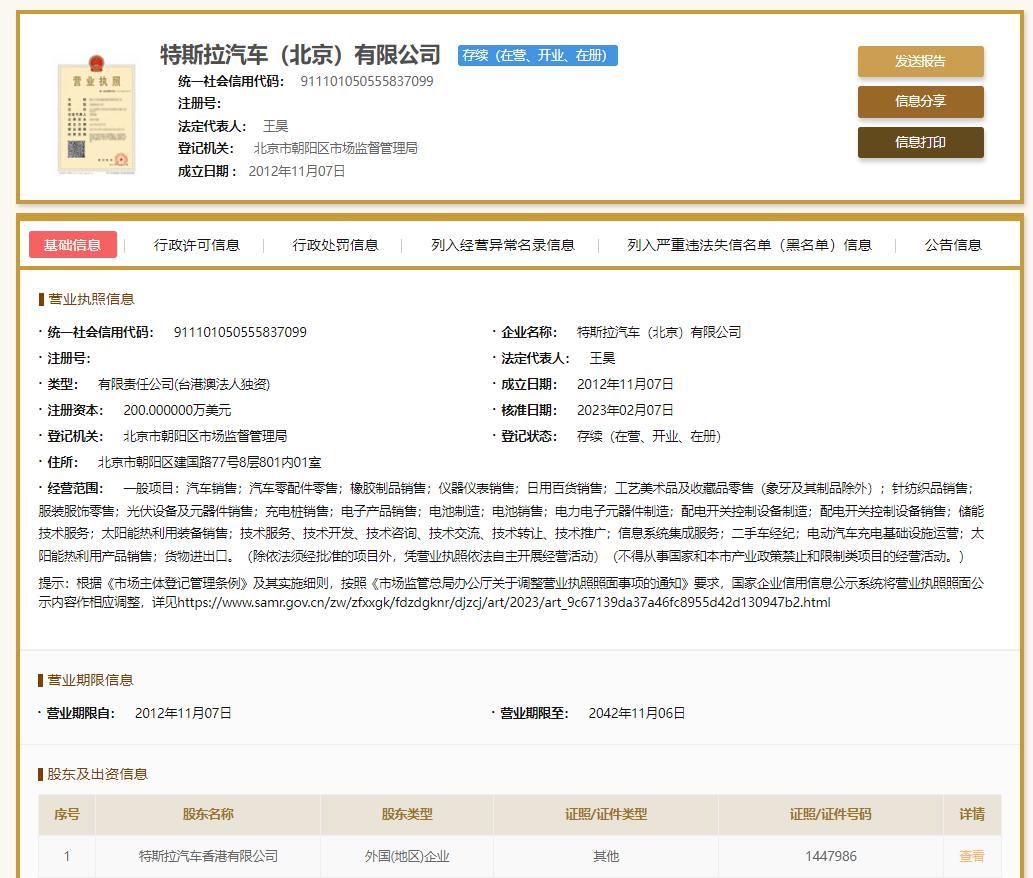The width and height of the screenshot is (1033, 878).
Task: Click the company title 特斯拉汽车（北京）有限公司
Action: click(x=300, y=54)
